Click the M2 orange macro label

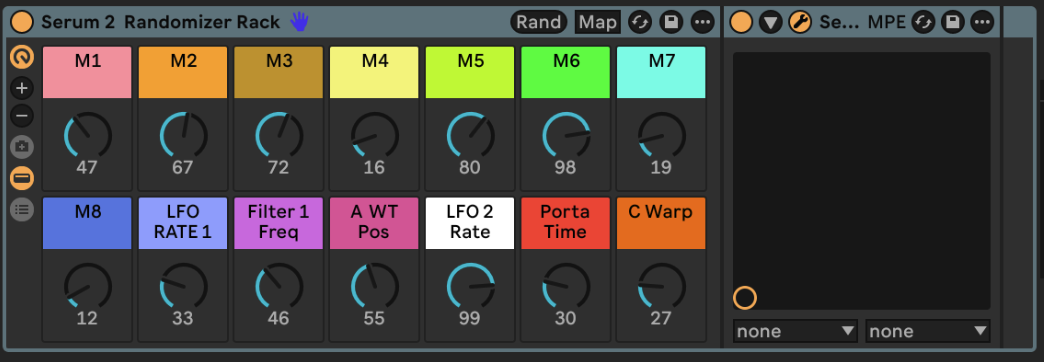[183, 72]
